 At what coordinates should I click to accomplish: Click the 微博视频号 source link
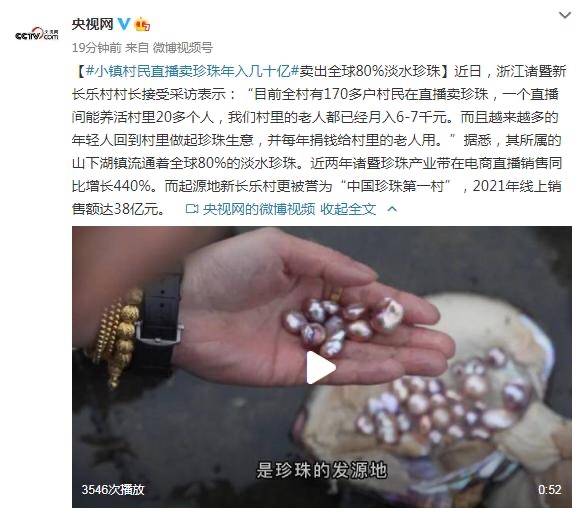(x=183, y=48)
